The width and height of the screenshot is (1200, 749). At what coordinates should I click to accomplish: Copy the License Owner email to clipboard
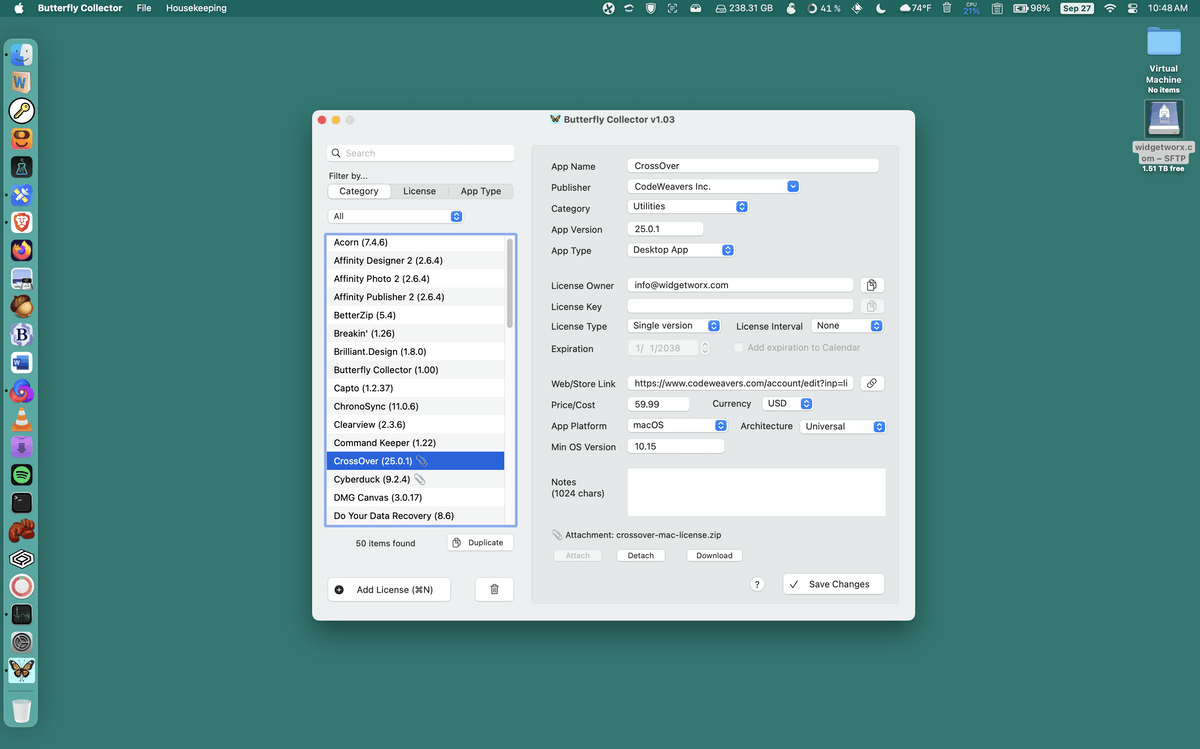(x=871, y=285)
